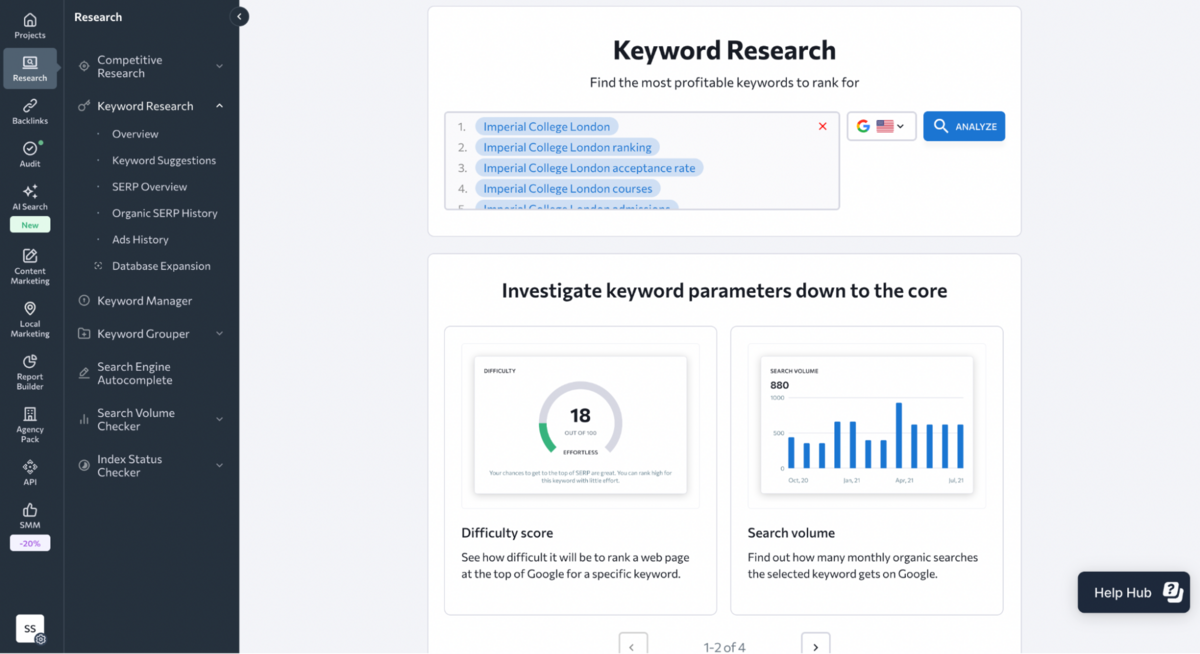
Task: Go to next feature cards page
Action: 815,646
